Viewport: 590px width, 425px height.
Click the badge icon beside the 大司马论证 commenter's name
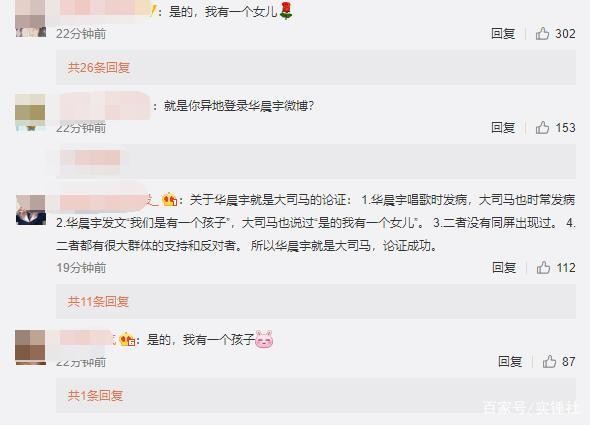pos(169,200)
